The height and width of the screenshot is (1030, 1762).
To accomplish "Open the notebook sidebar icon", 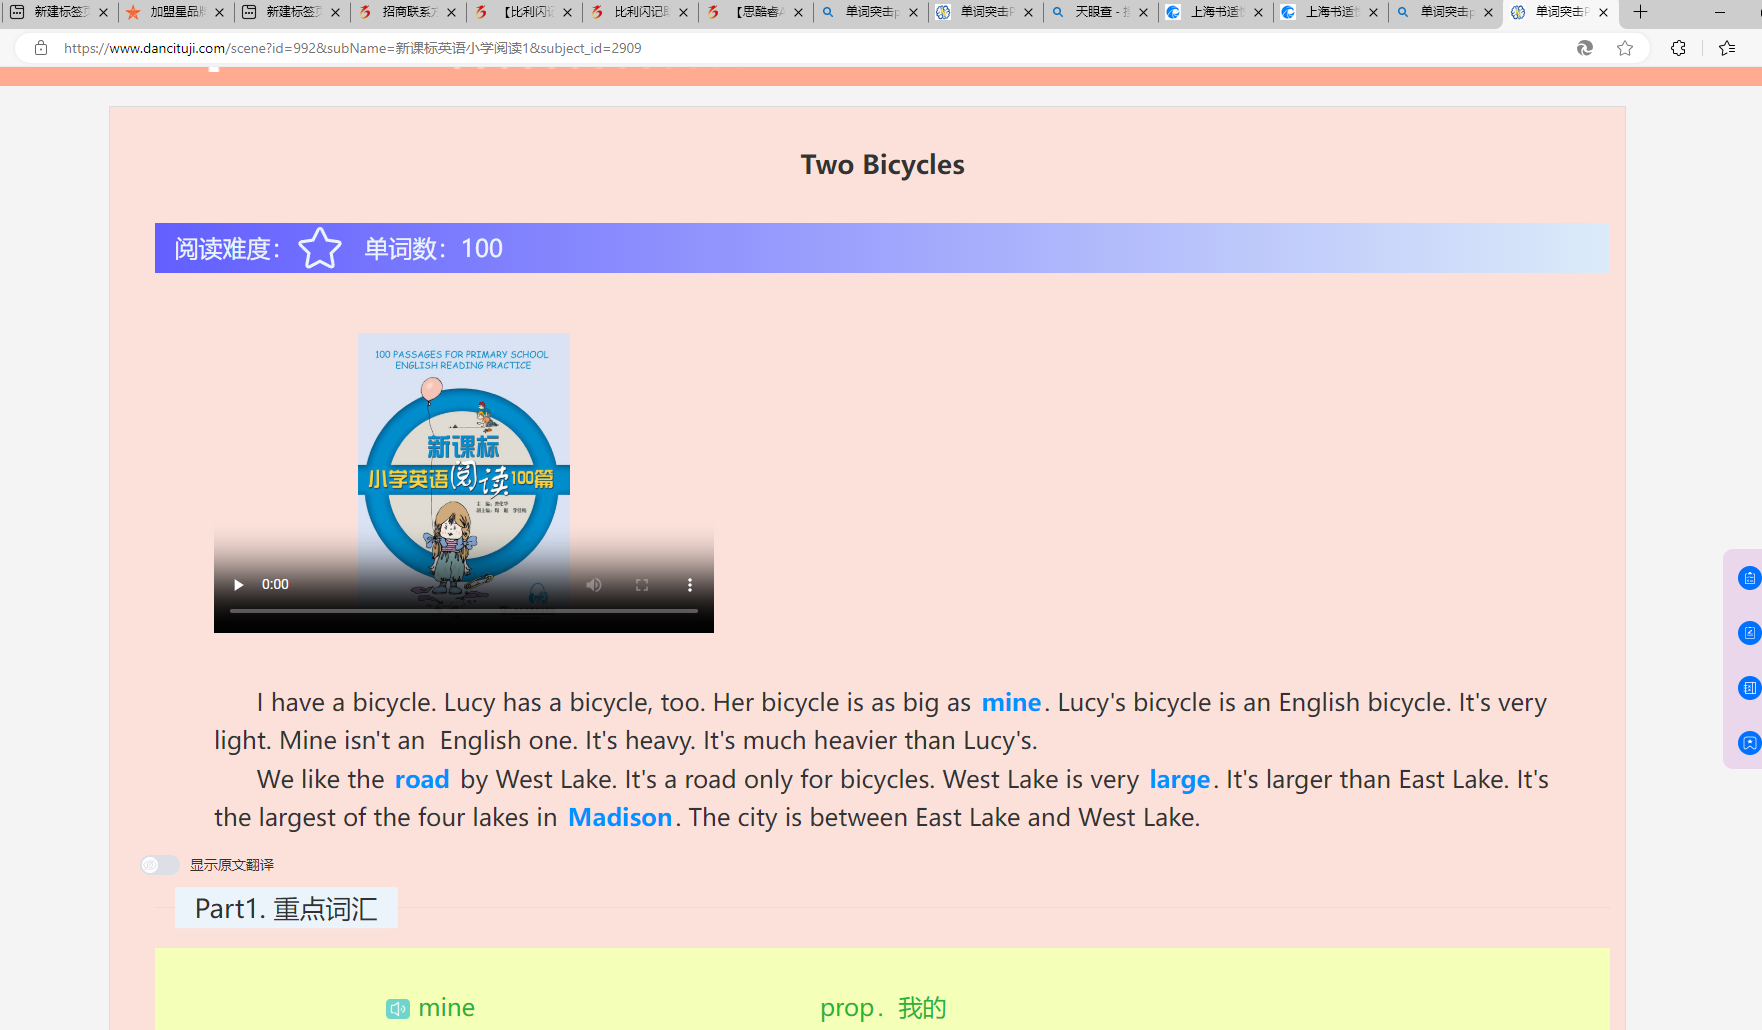I will (1749, 688).
